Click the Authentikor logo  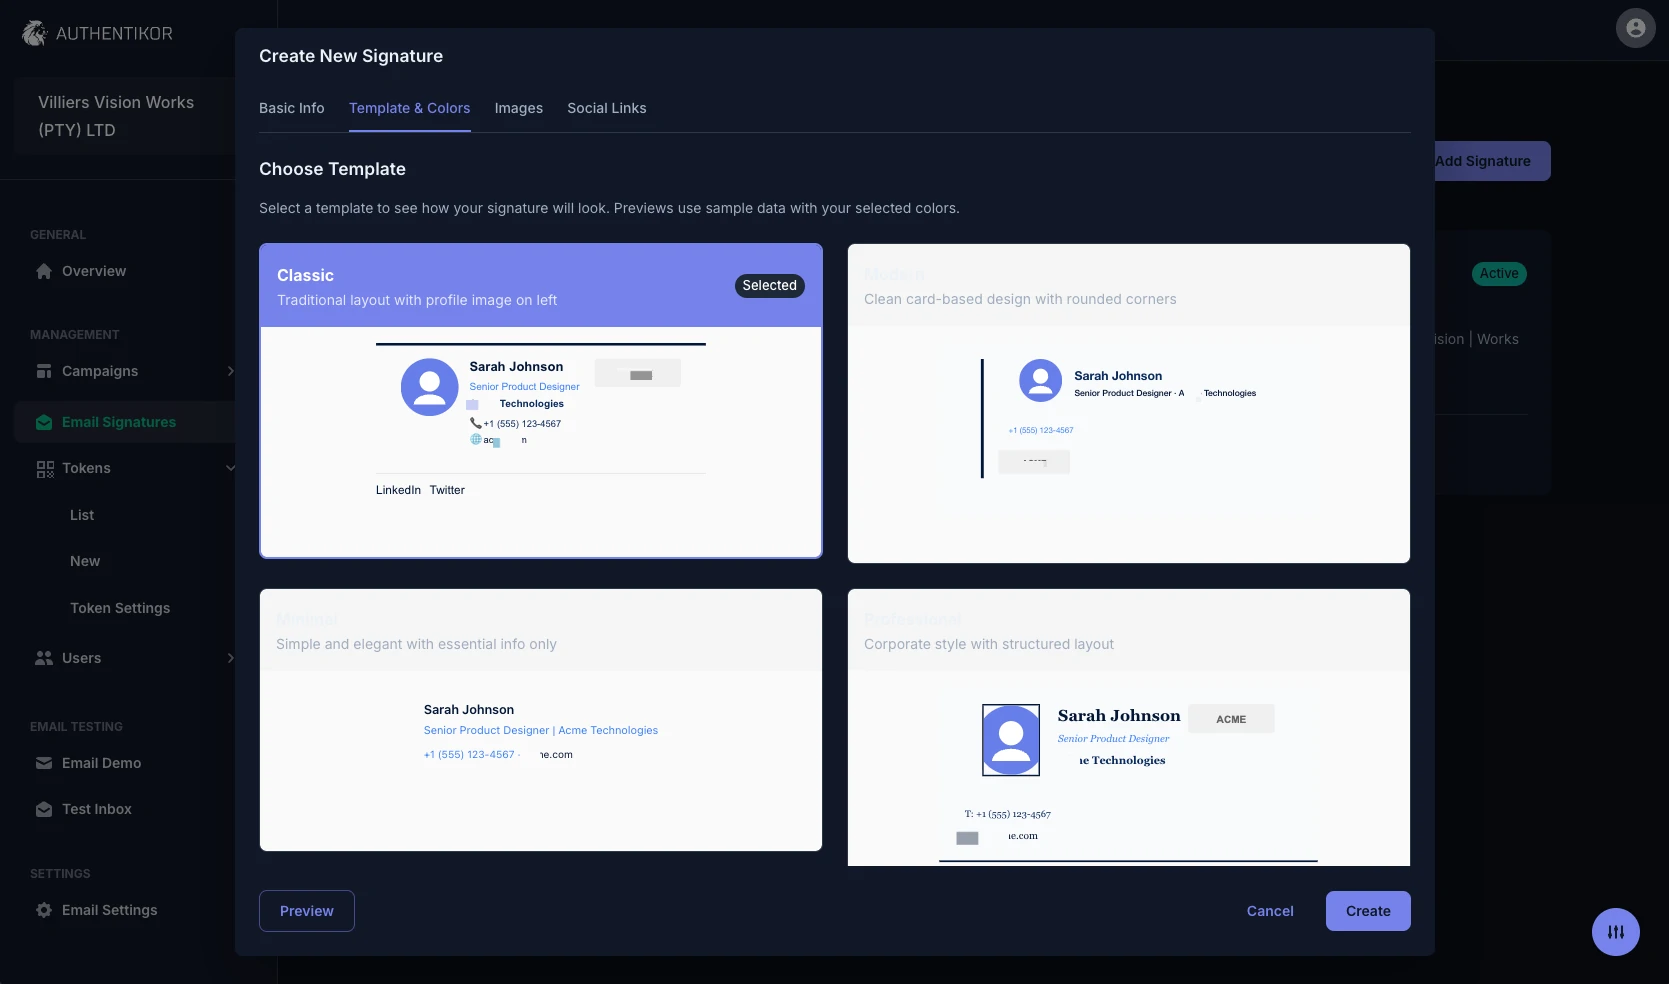coord(34,32)
